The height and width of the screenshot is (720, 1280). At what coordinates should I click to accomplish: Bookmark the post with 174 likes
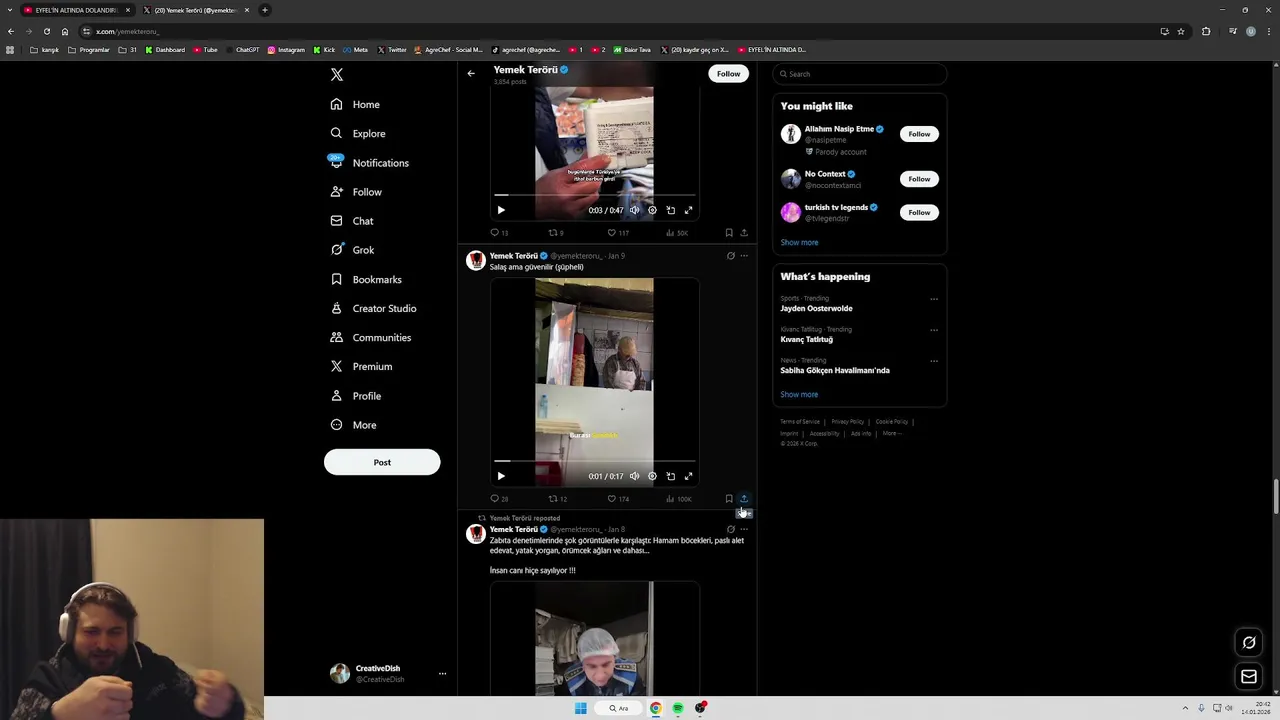tap(729, 499)
